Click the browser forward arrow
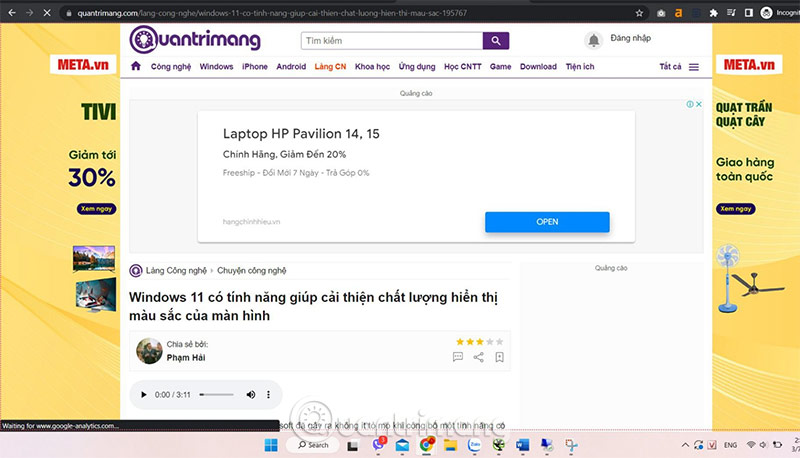800x458 pixels. 29,13
